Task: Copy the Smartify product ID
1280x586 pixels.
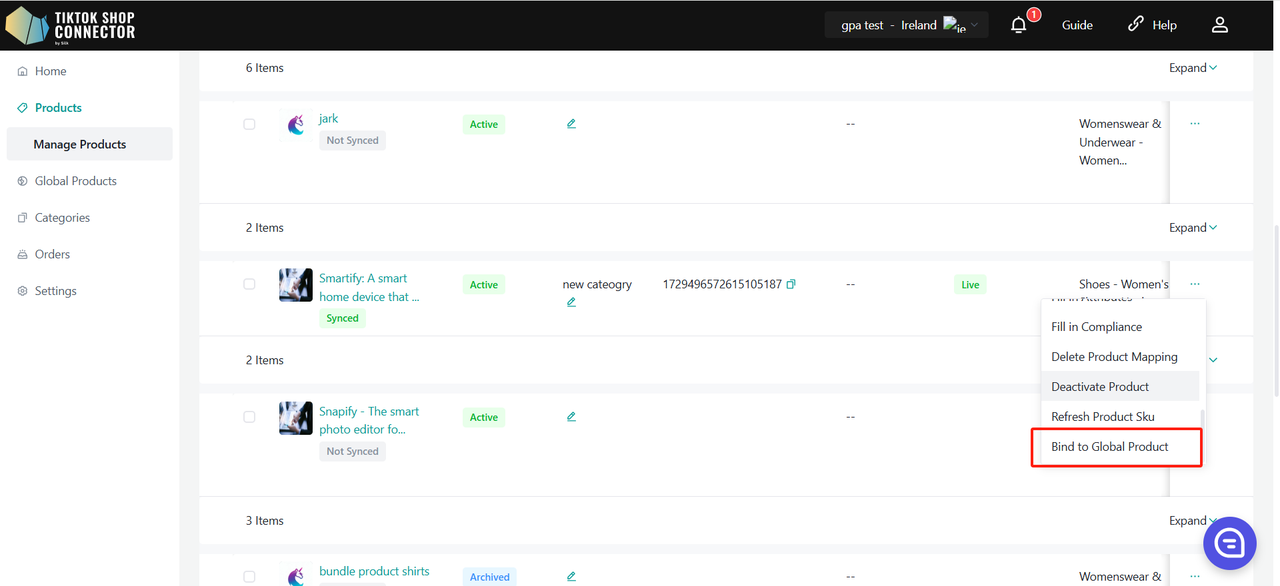Action: click(x=791, y=285)
